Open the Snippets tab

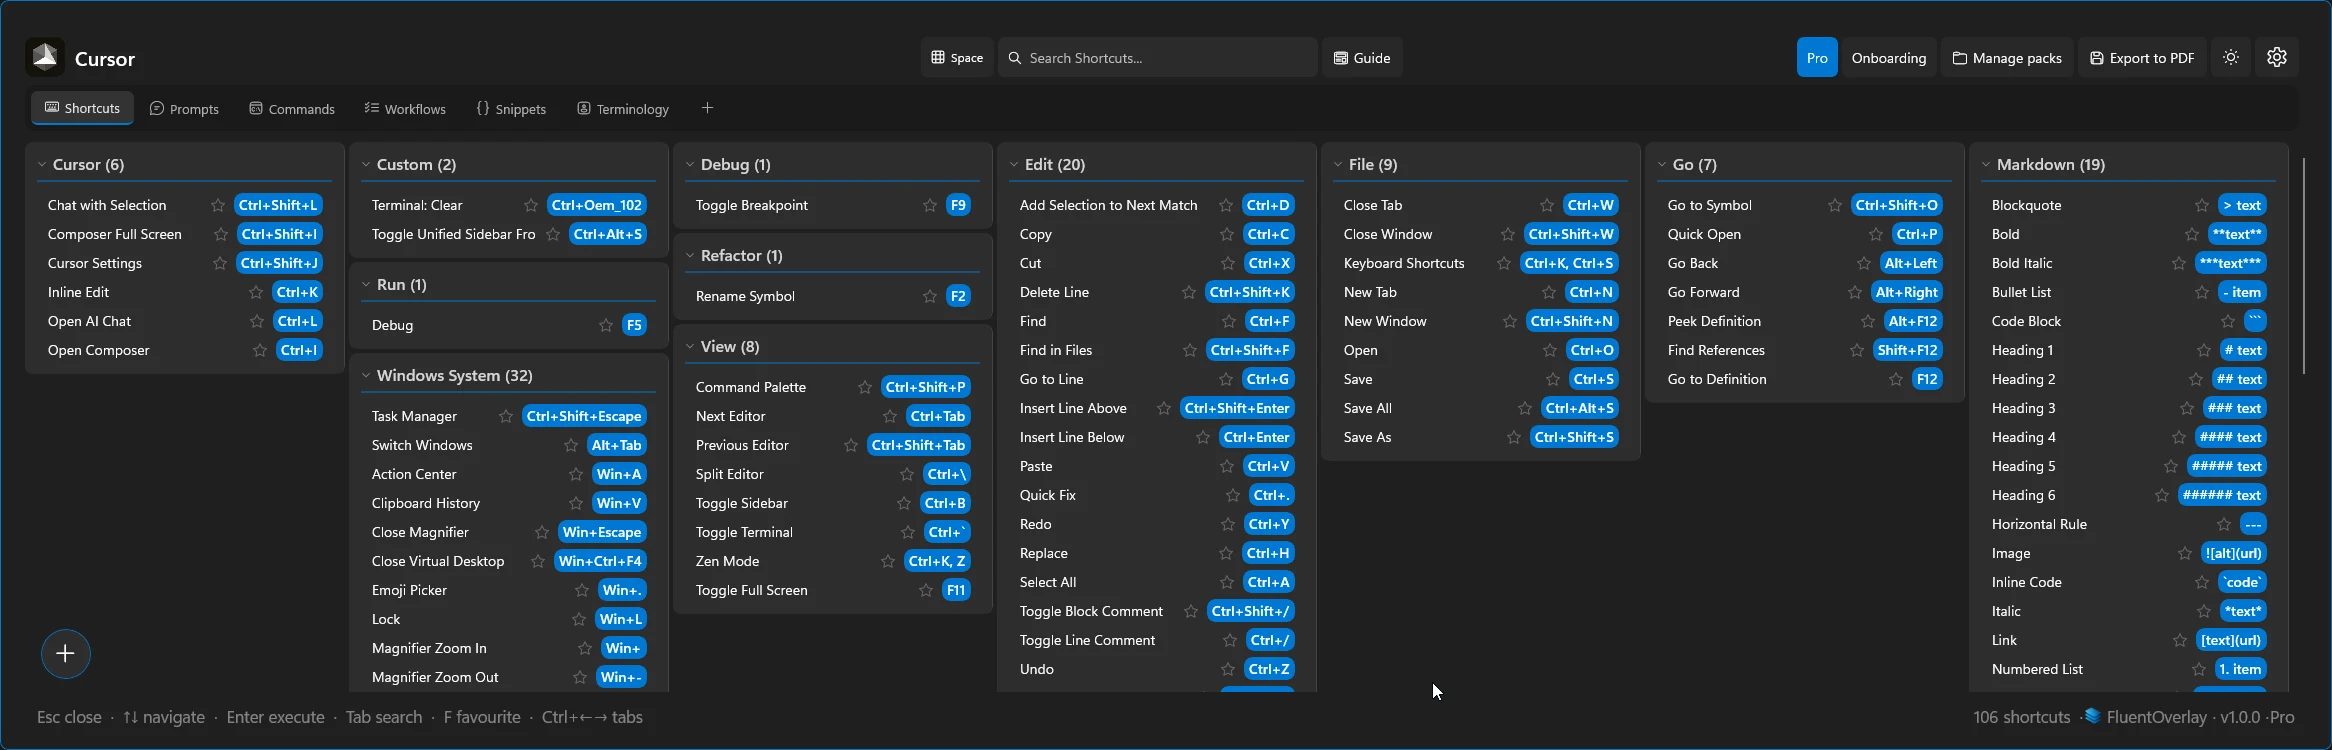pos(511,109)
